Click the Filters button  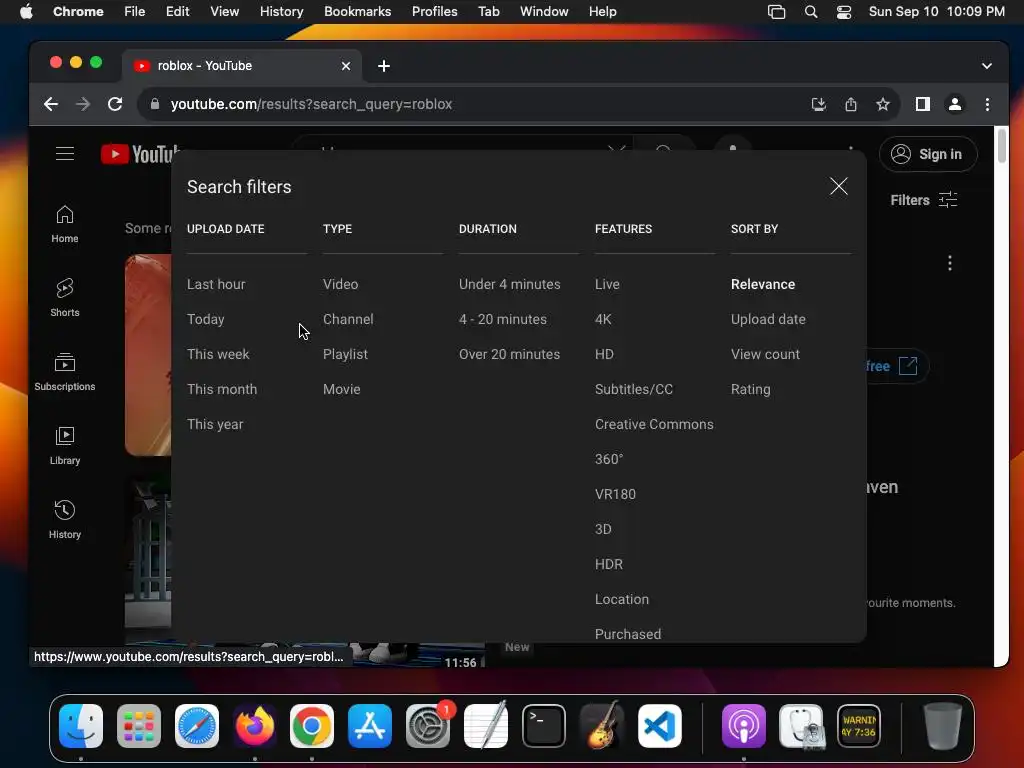tap(923, 200)
